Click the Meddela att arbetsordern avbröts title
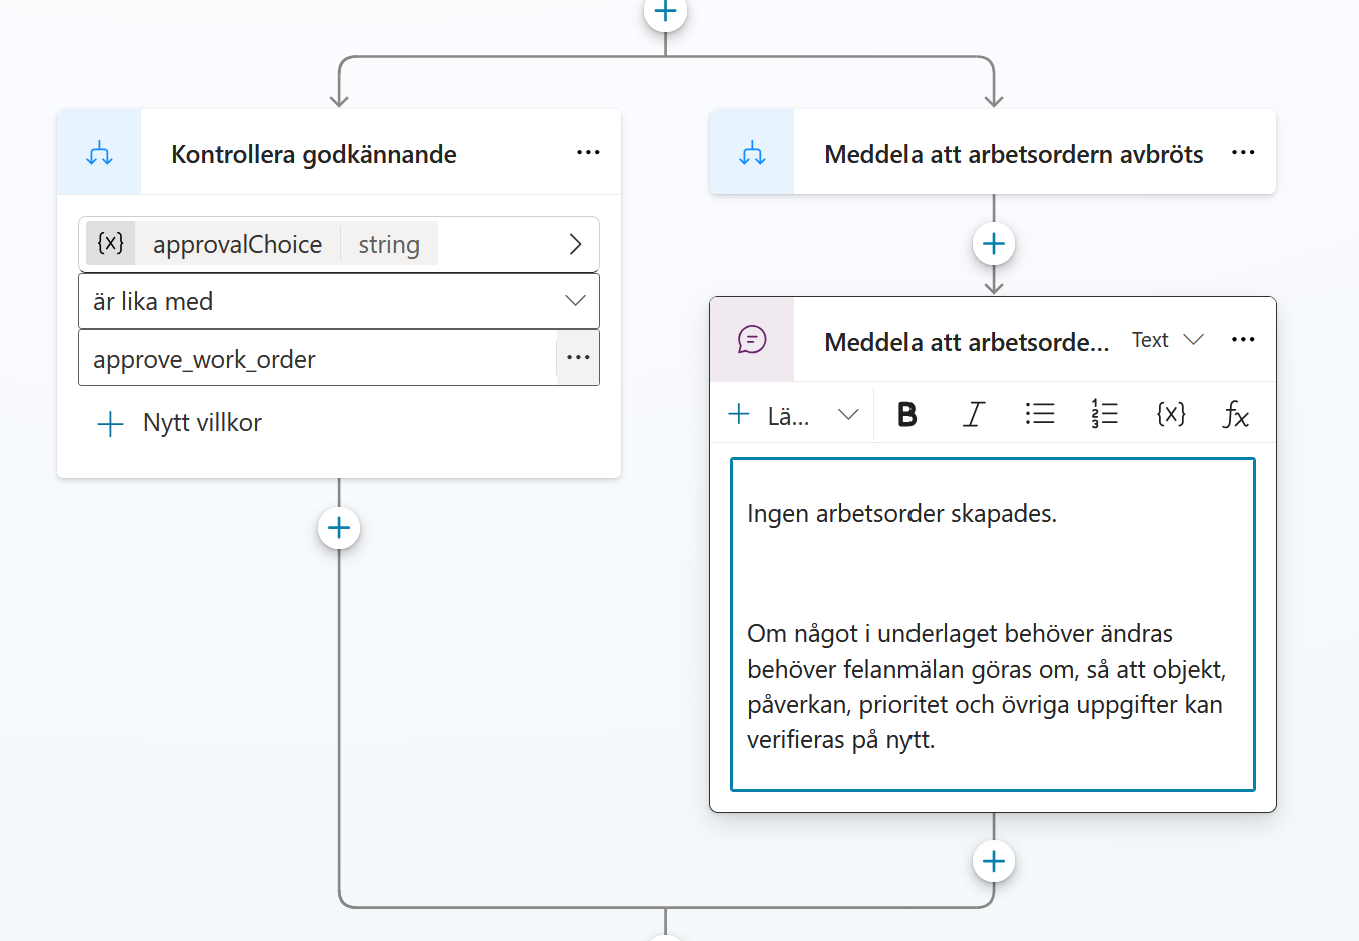1359x941 pixels. click(1014, 154)
